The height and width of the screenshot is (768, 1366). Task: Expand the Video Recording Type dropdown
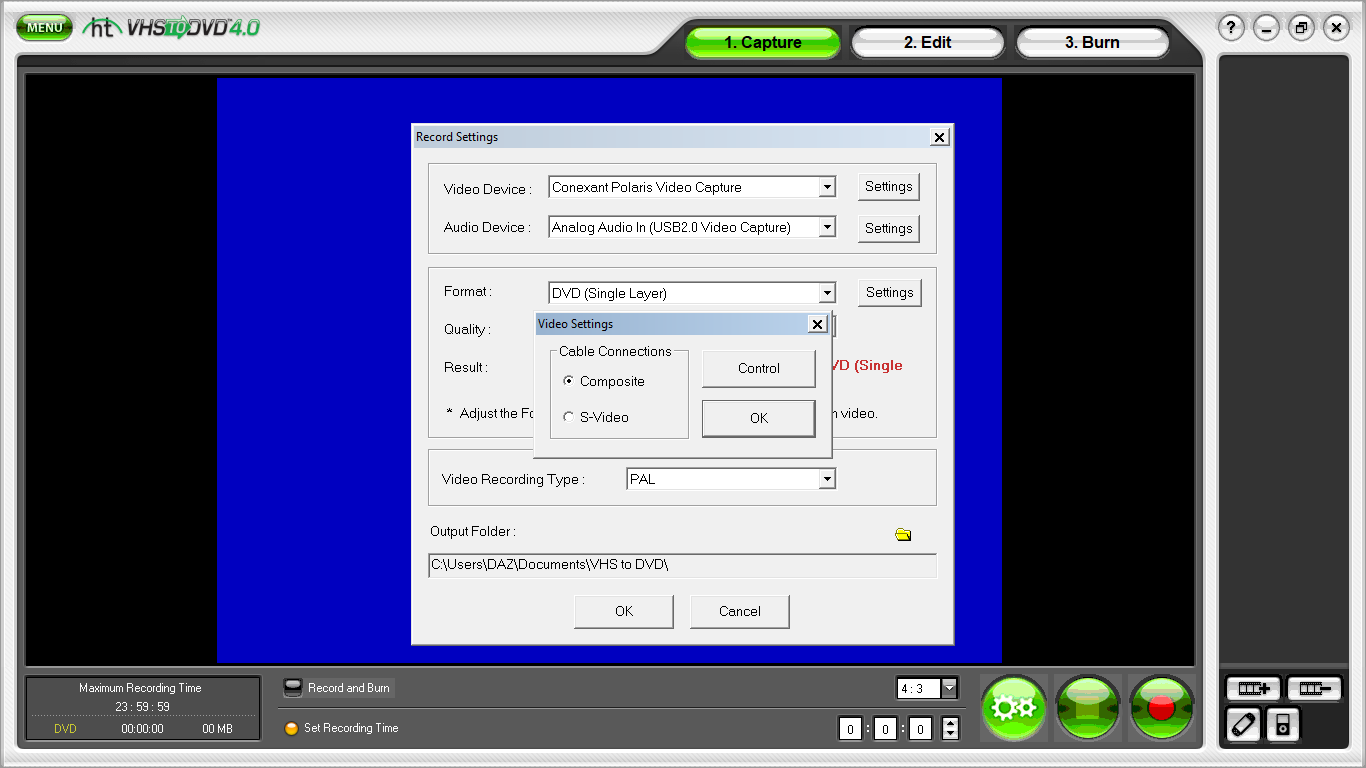pyautogui.click(x=827, y=479)
